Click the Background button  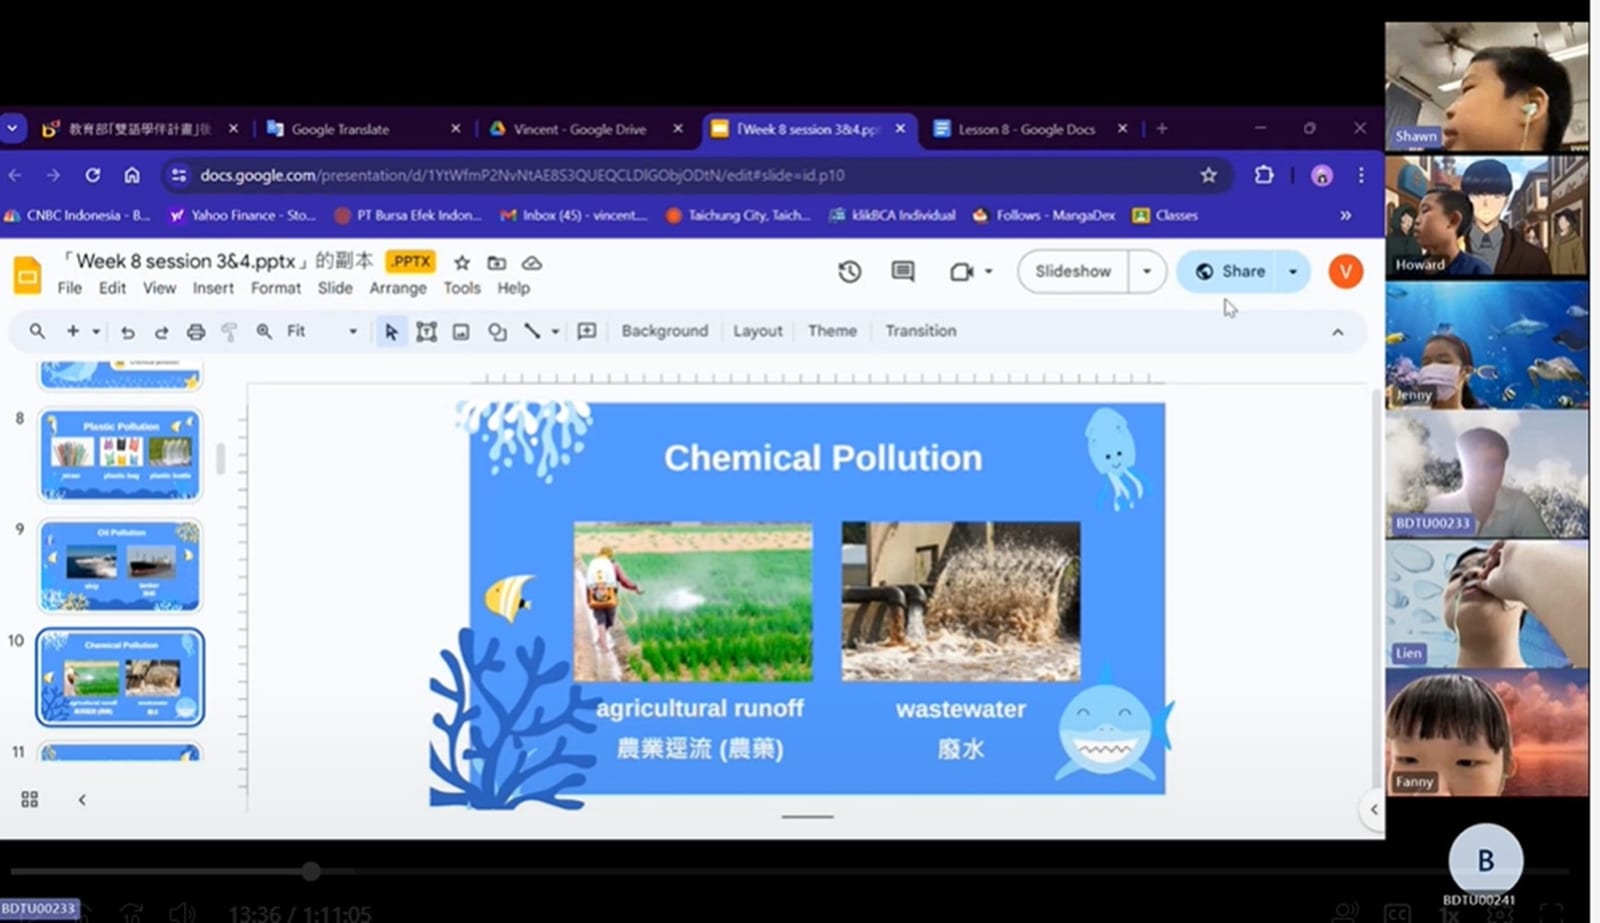pos(664,331)
